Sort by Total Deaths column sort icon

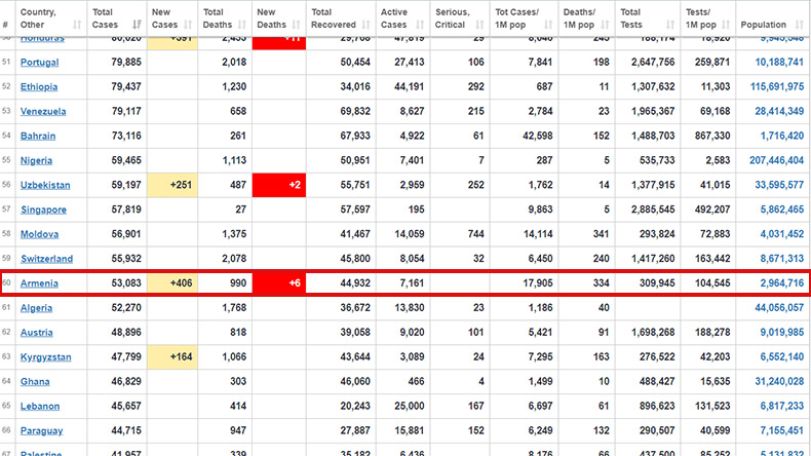point(242,24)
